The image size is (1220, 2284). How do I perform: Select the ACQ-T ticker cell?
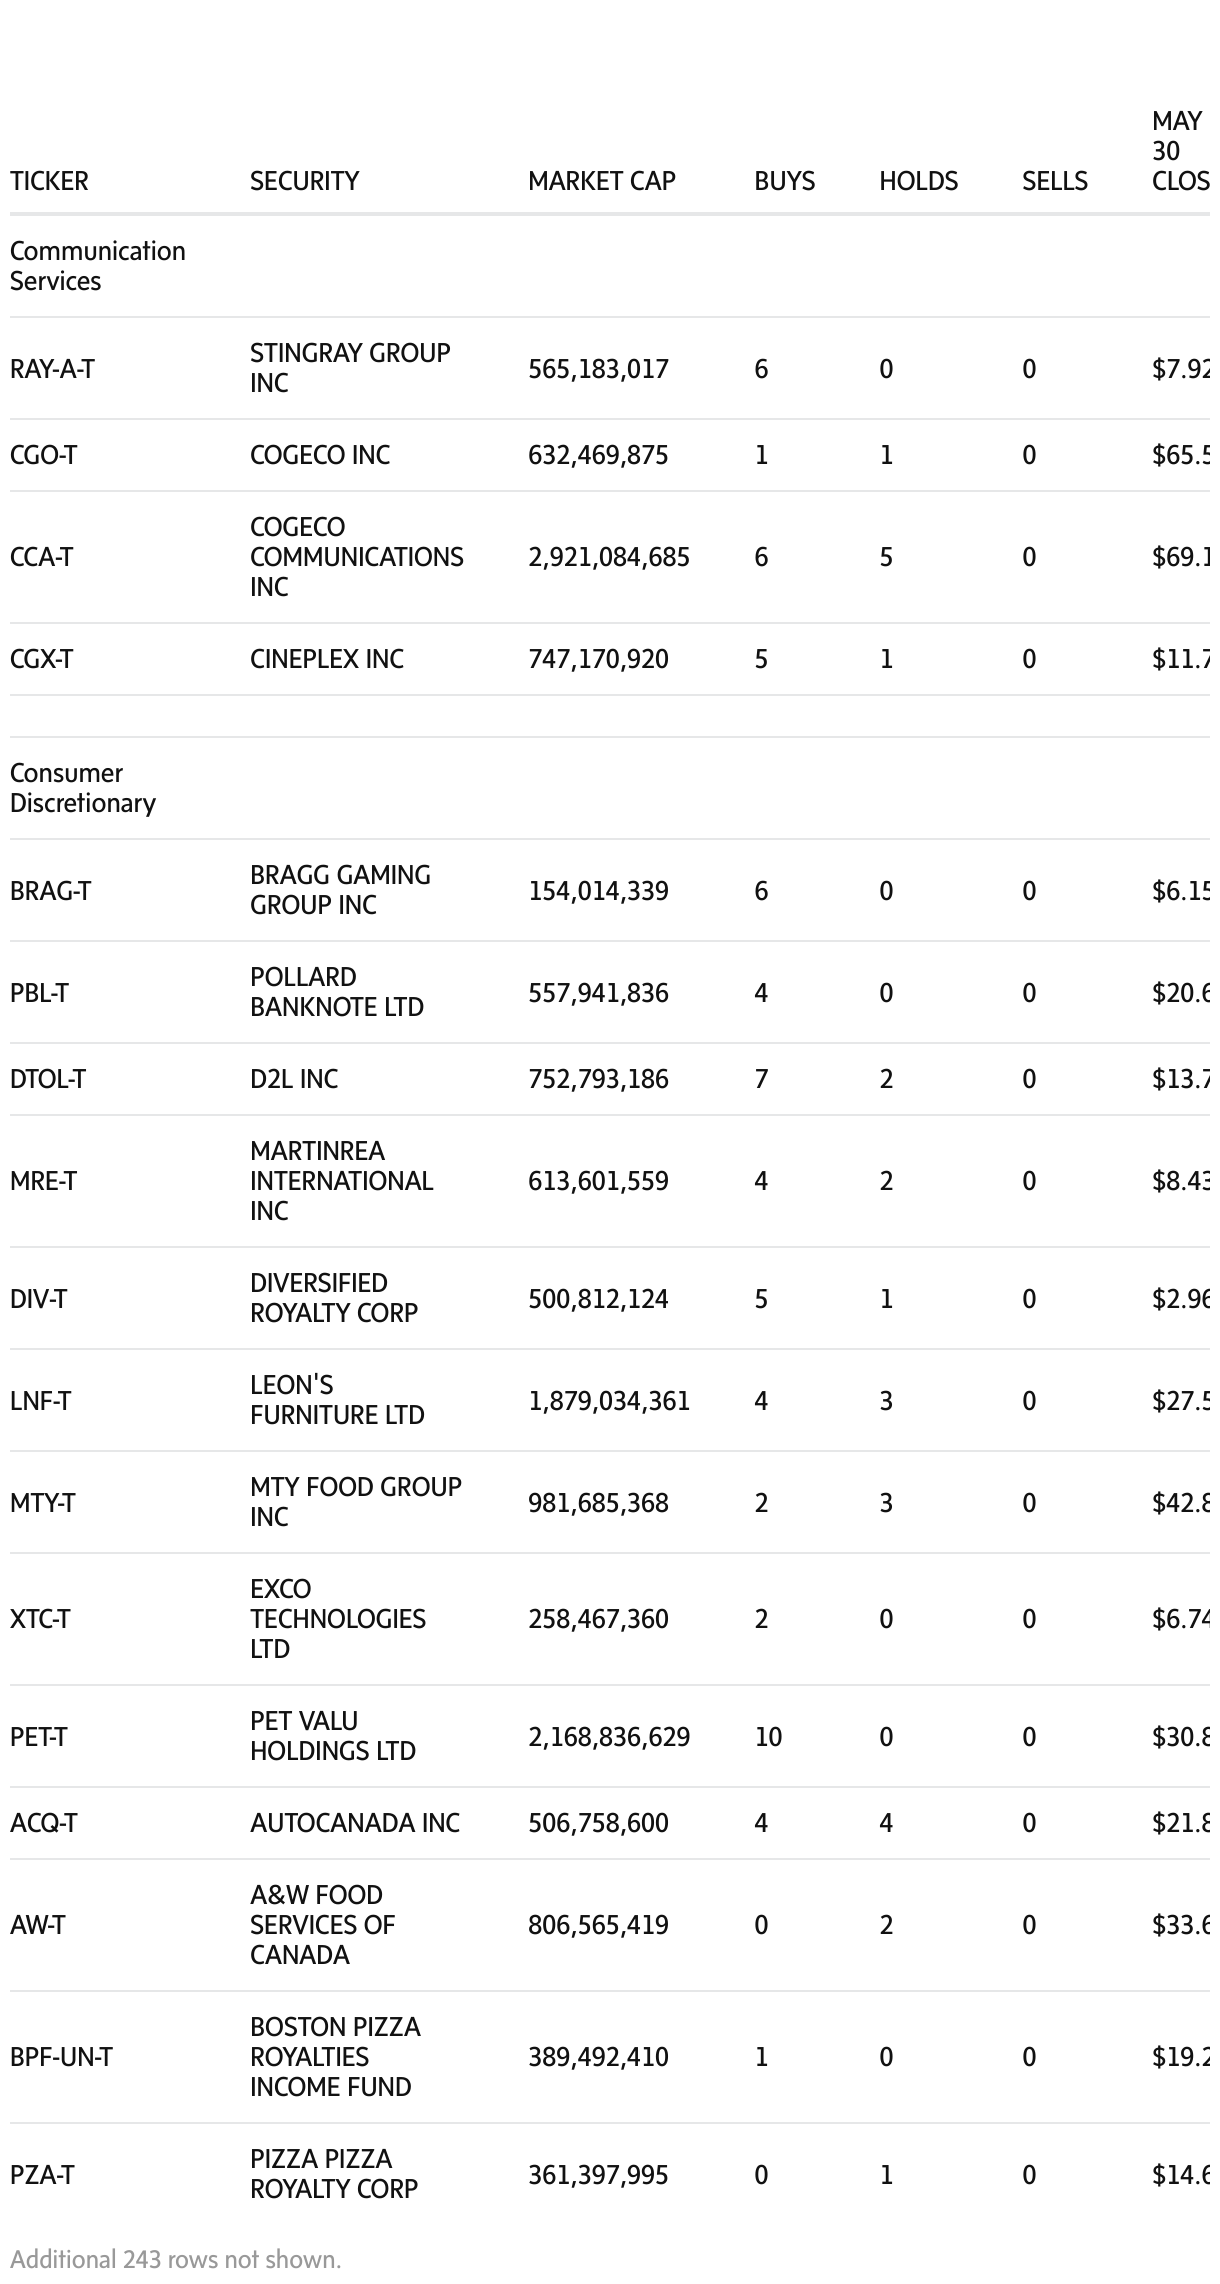click(43, 1823)
